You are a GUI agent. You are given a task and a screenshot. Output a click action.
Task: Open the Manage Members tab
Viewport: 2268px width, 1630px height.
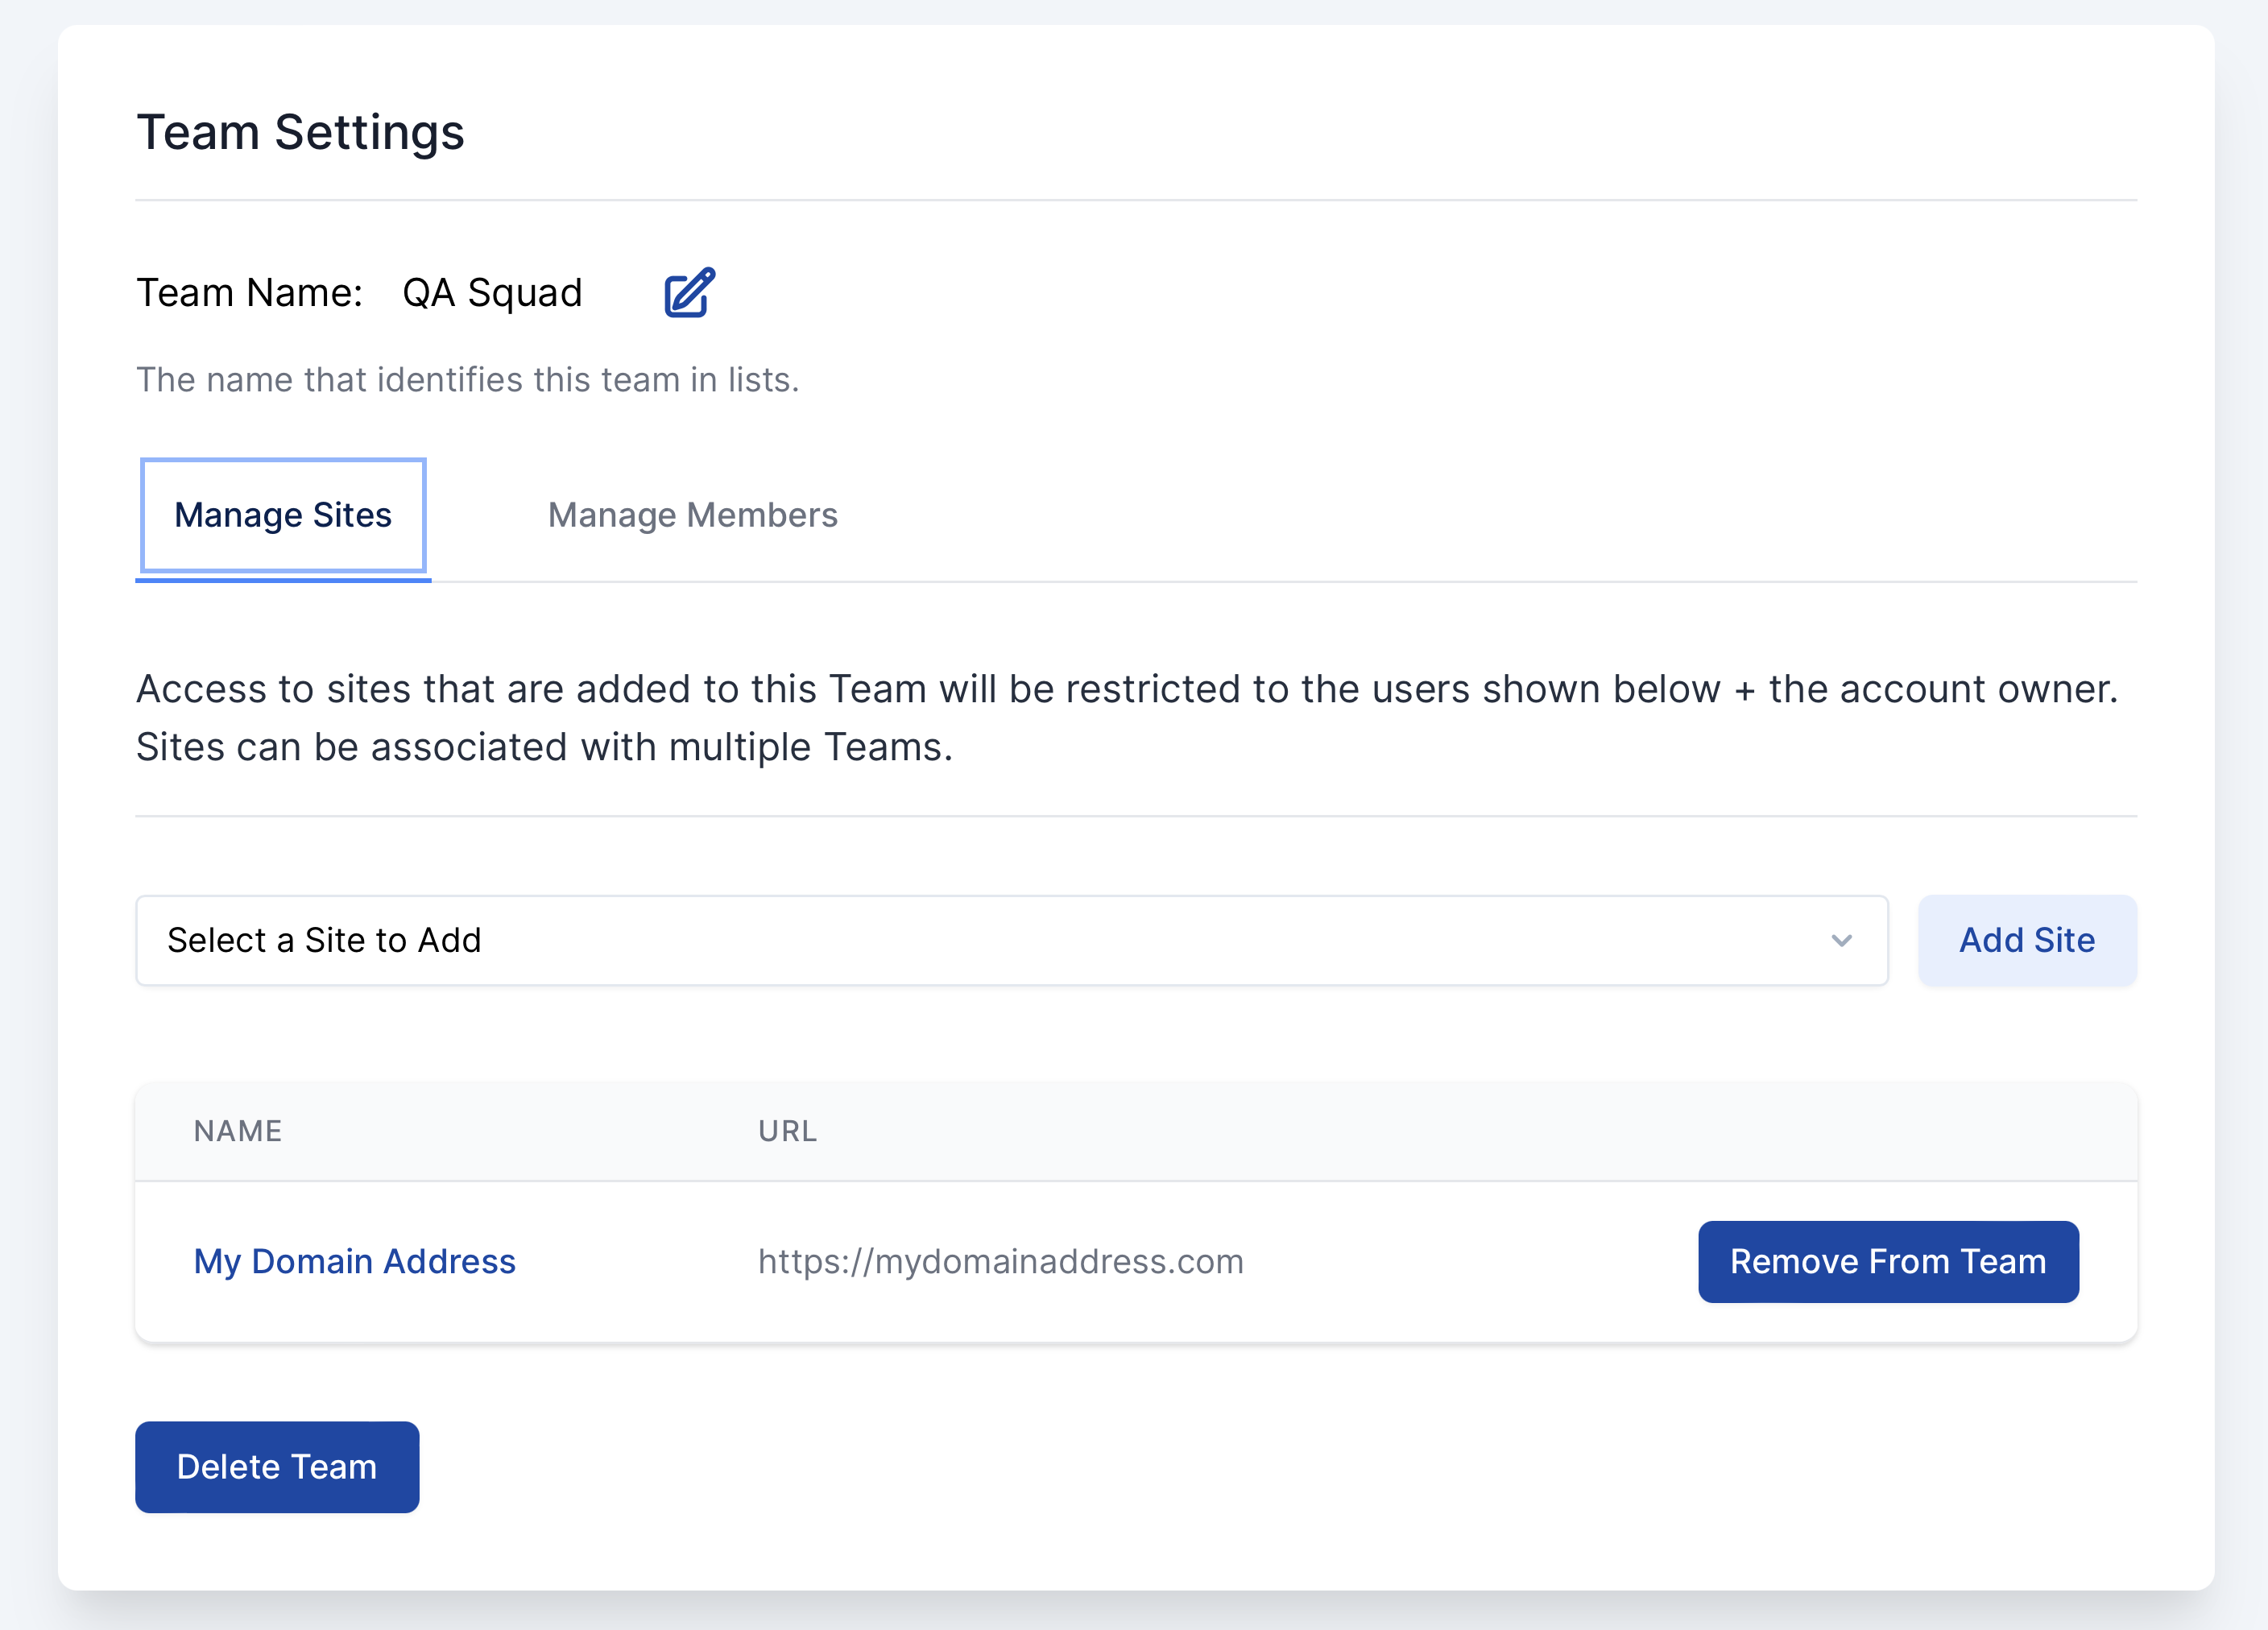pyautogui.click(x=692, y=515)
